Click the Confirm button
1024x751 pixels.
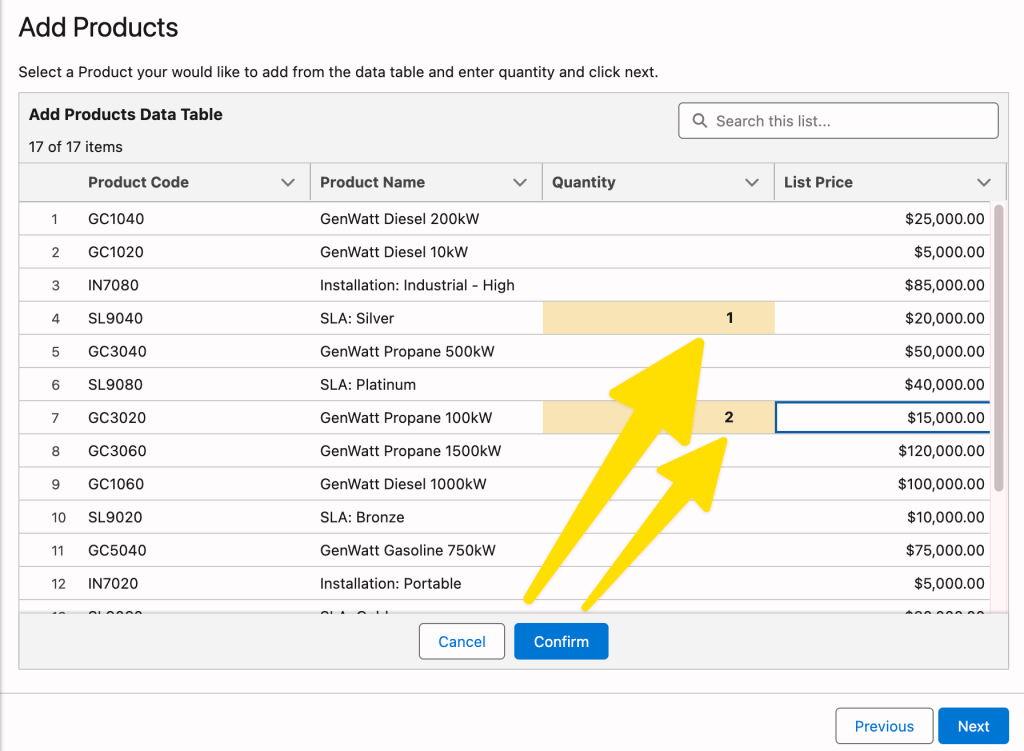pyautogui.click(x=561, y=641)
